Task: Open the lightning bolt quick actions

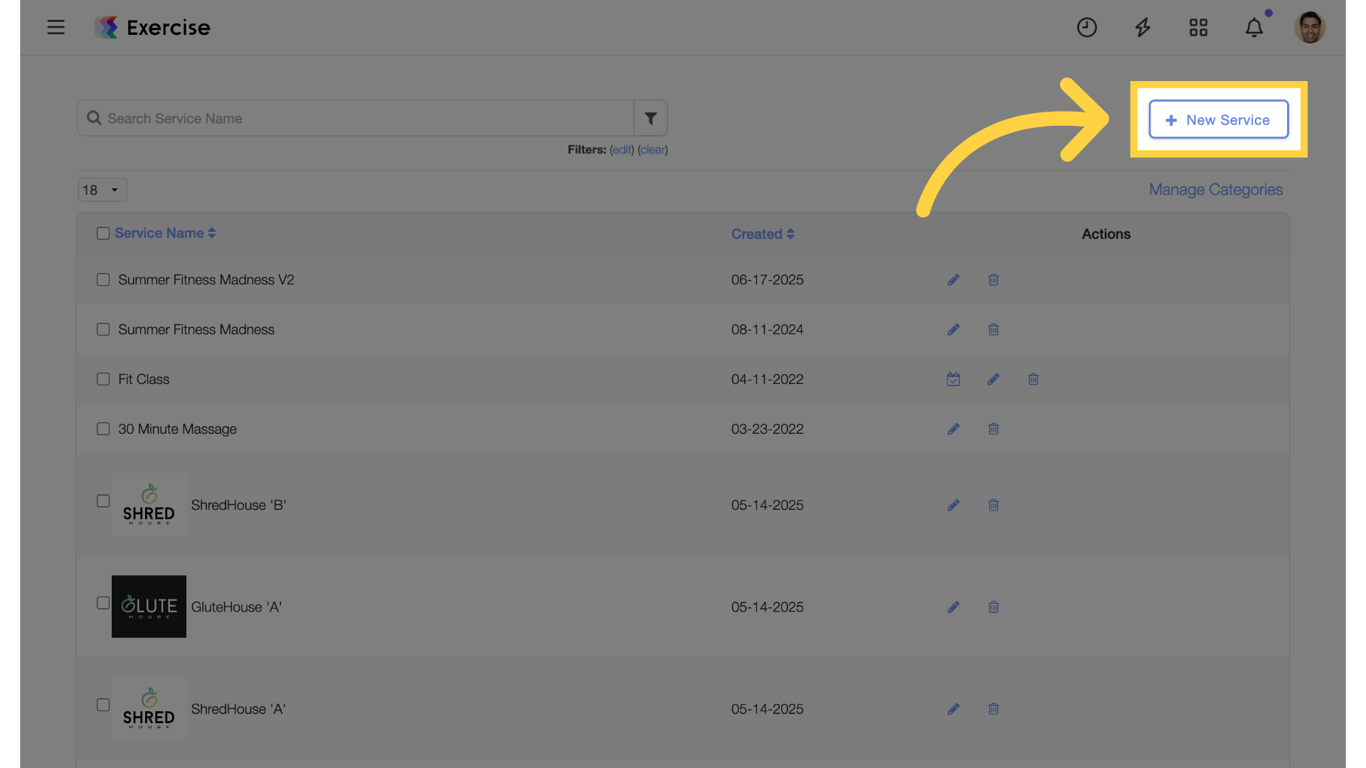Action: coord(1142,28)
